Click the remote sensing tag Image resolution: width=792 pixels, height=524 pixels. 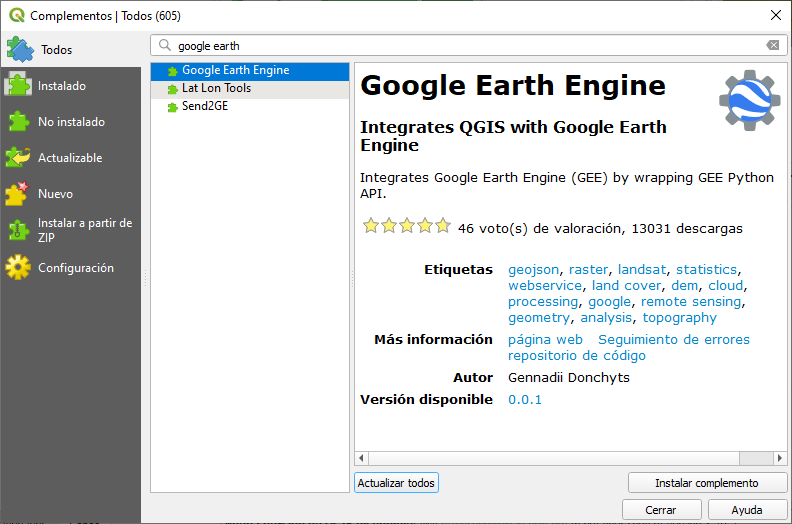pyautogui.click(x=691, y=302)
